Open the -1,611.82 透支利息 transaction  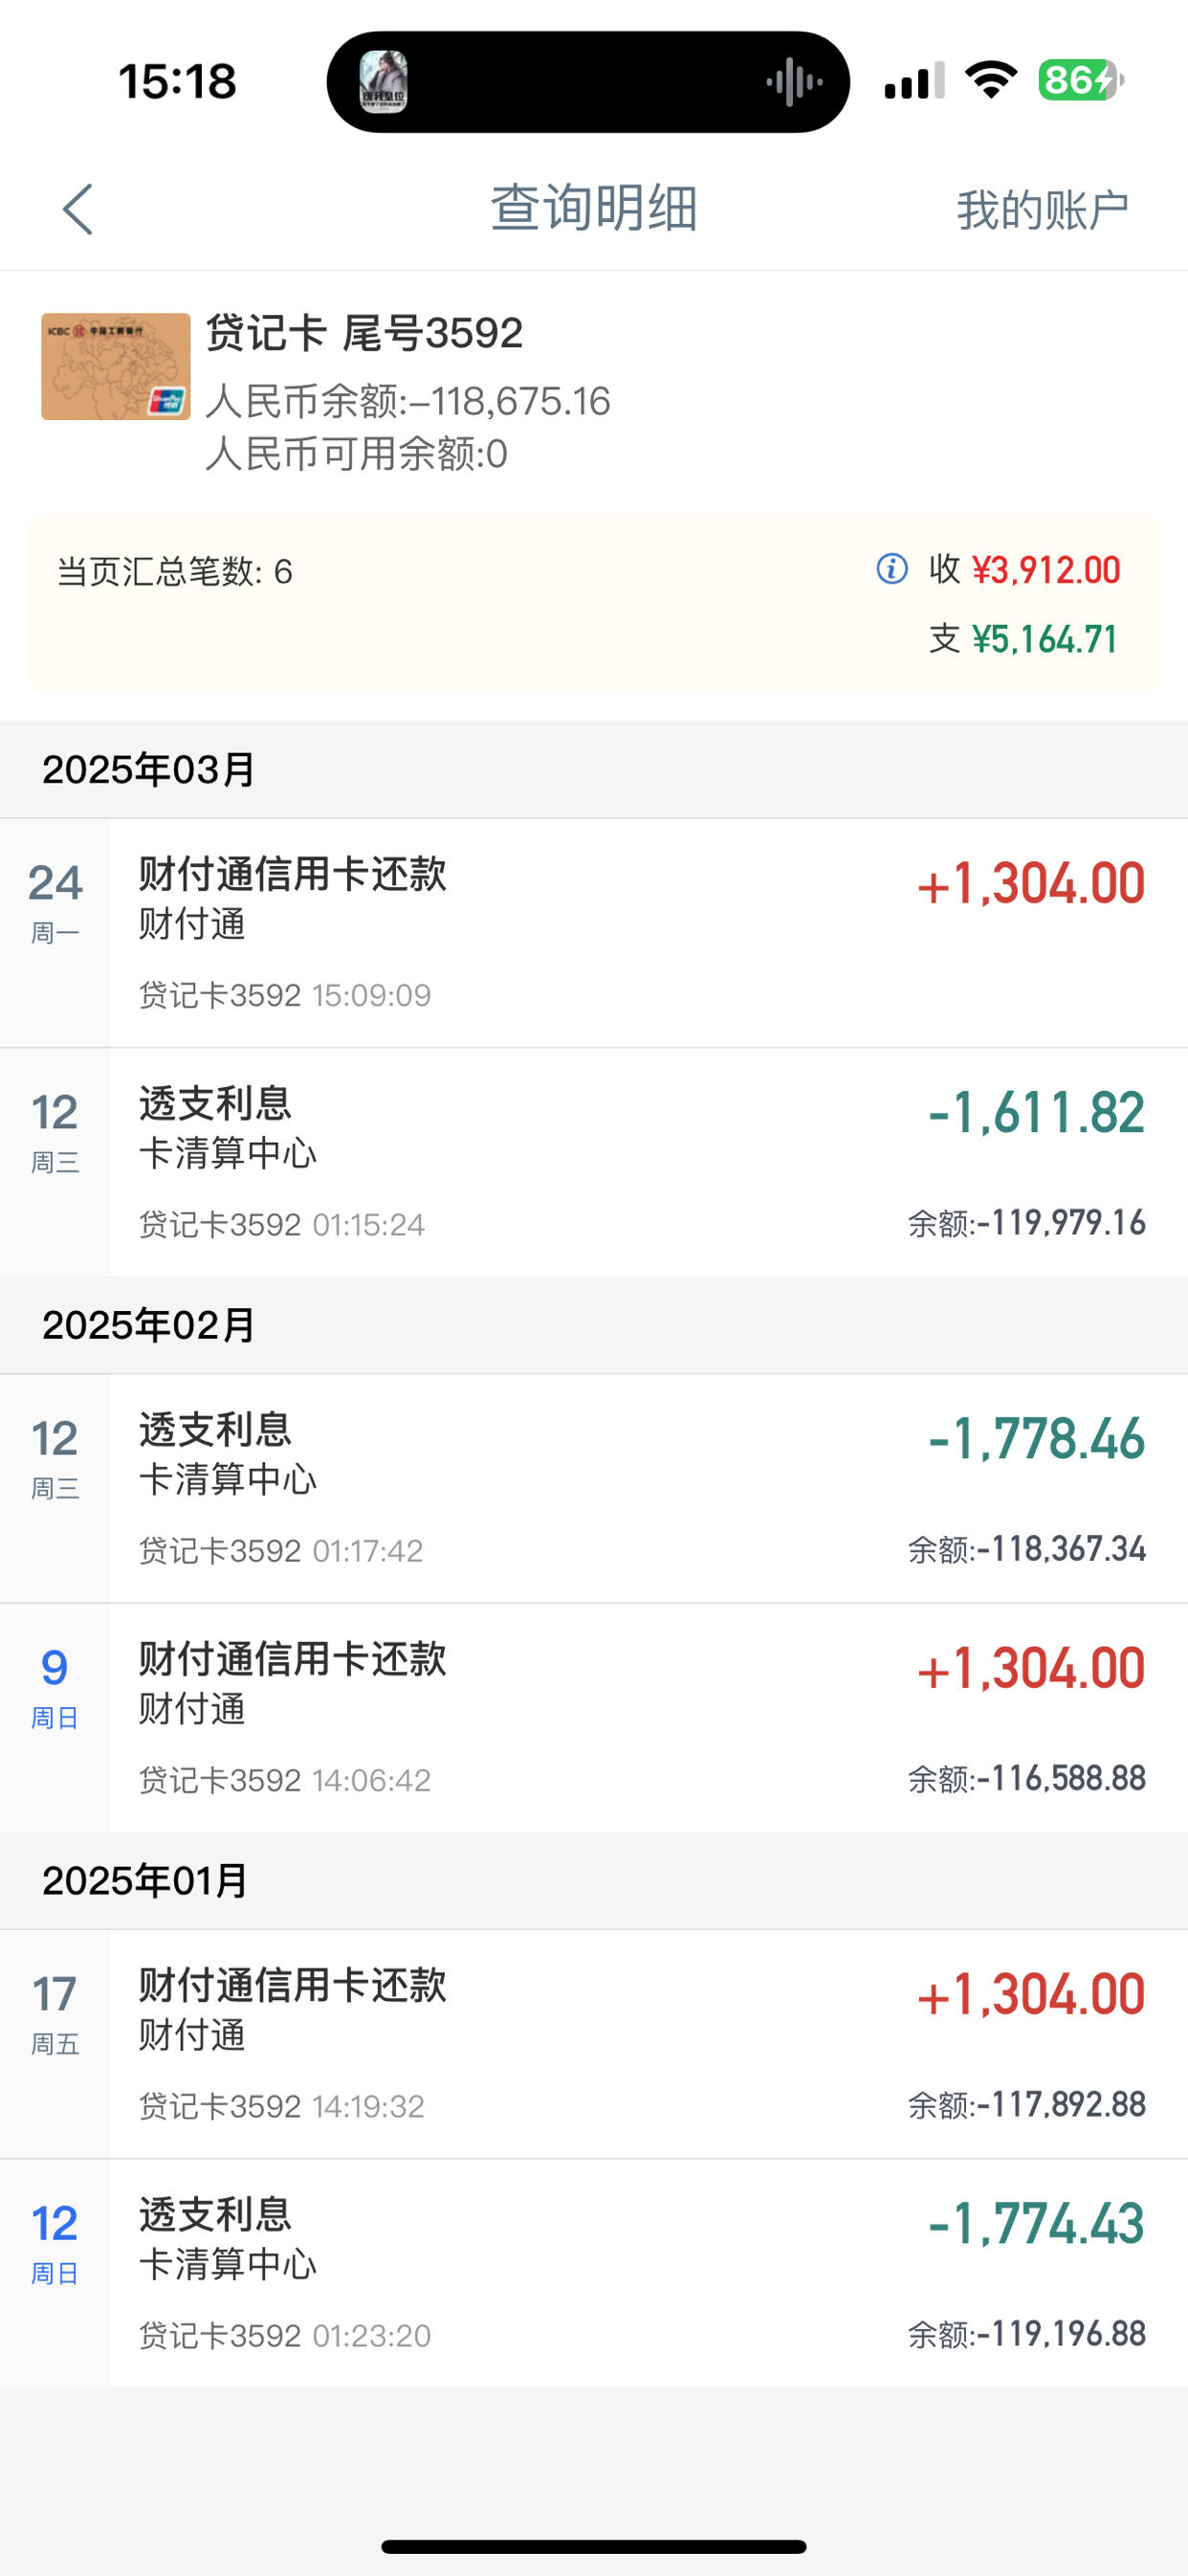594,1162
